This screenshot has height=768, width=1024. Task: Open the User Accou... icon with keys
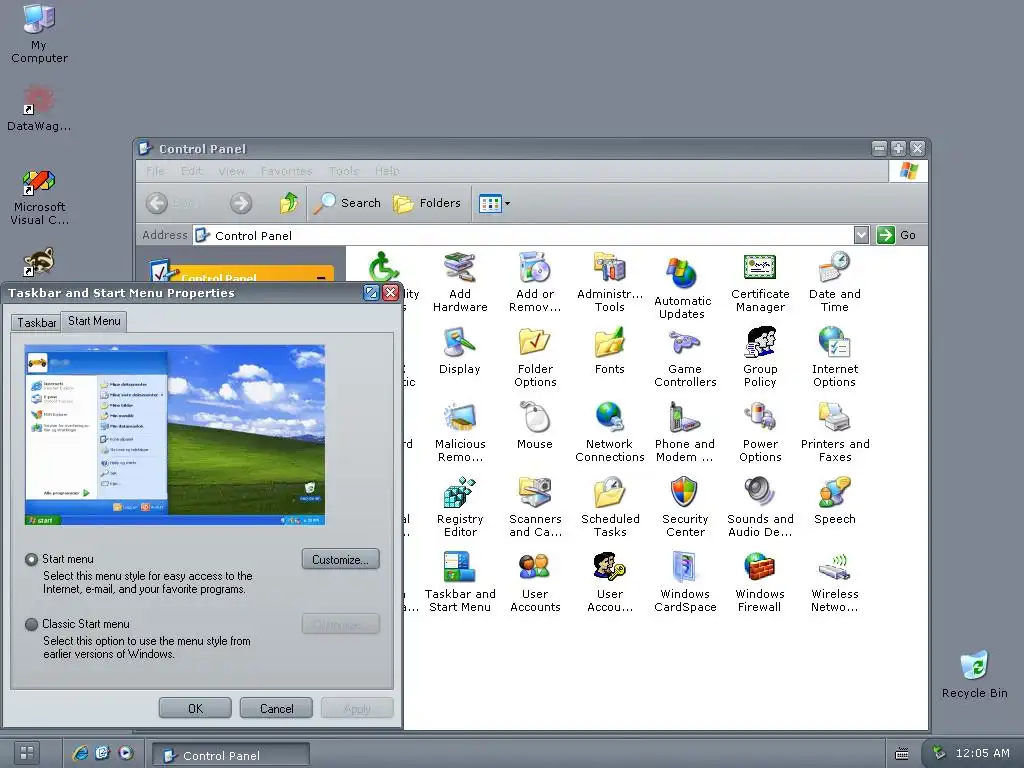(x=610, y=583)
